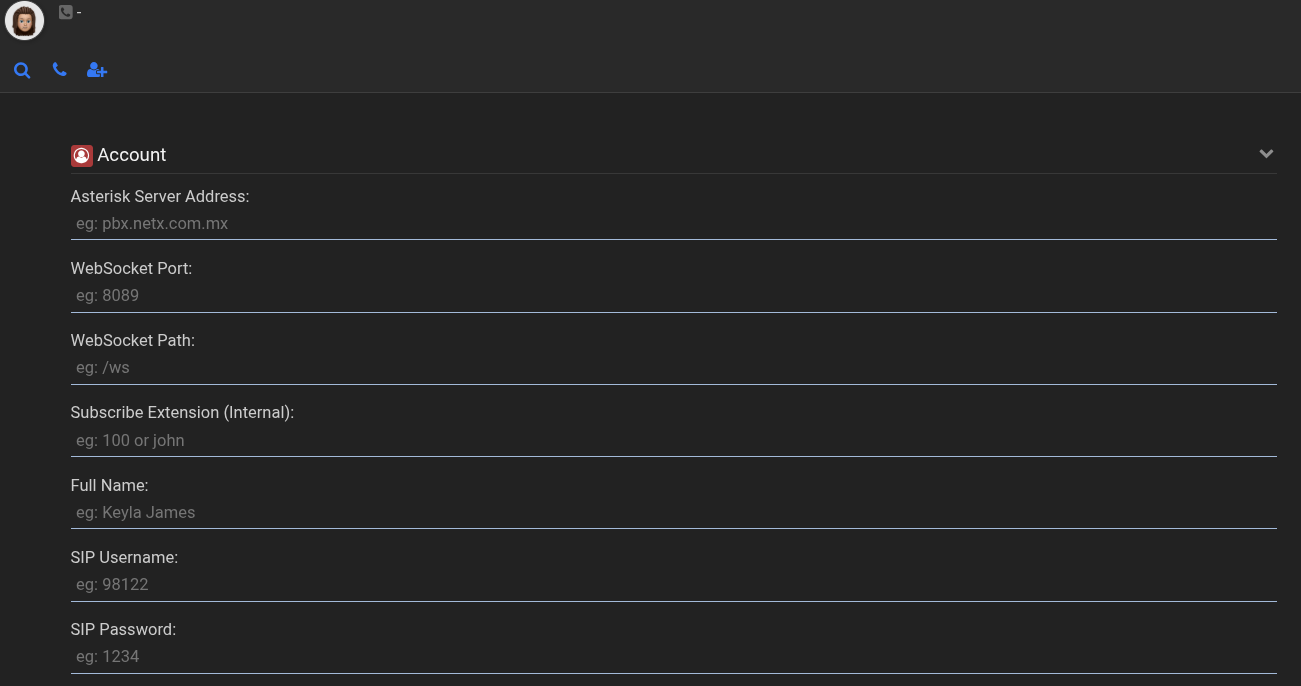The image size is (1301, 686).
Task: Click the Full Name label text
Action: [109, 485]
